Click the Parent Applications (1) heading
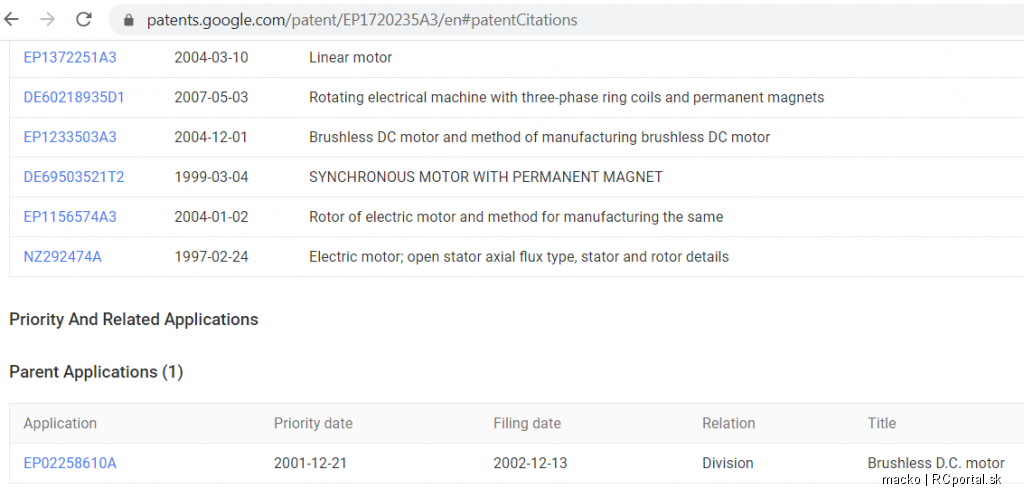The width and height of the screenshot is (1024, 489). [96, 372]
